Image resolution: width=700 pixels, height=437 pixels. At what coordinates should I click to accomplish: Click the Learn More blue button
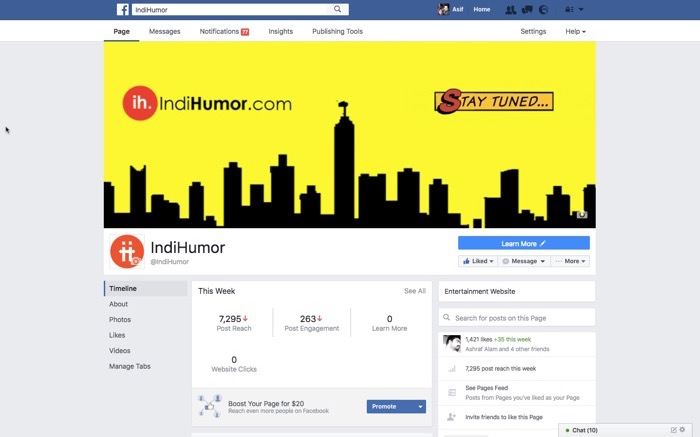[x=524, y=243]
